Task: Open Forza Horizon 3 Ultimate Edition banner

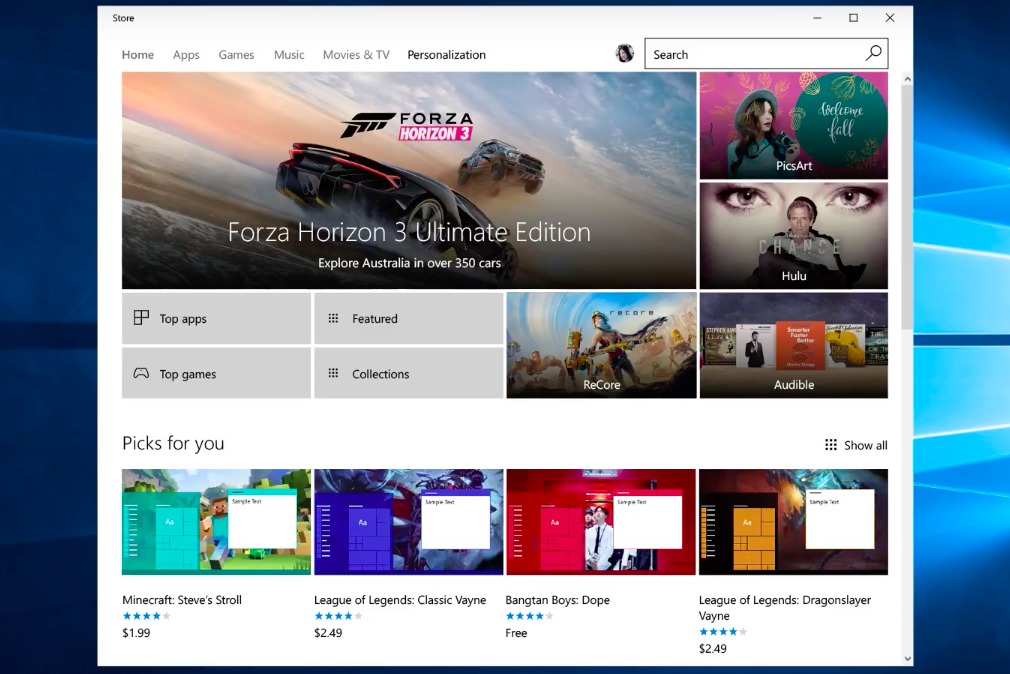Action: (409, 181)
